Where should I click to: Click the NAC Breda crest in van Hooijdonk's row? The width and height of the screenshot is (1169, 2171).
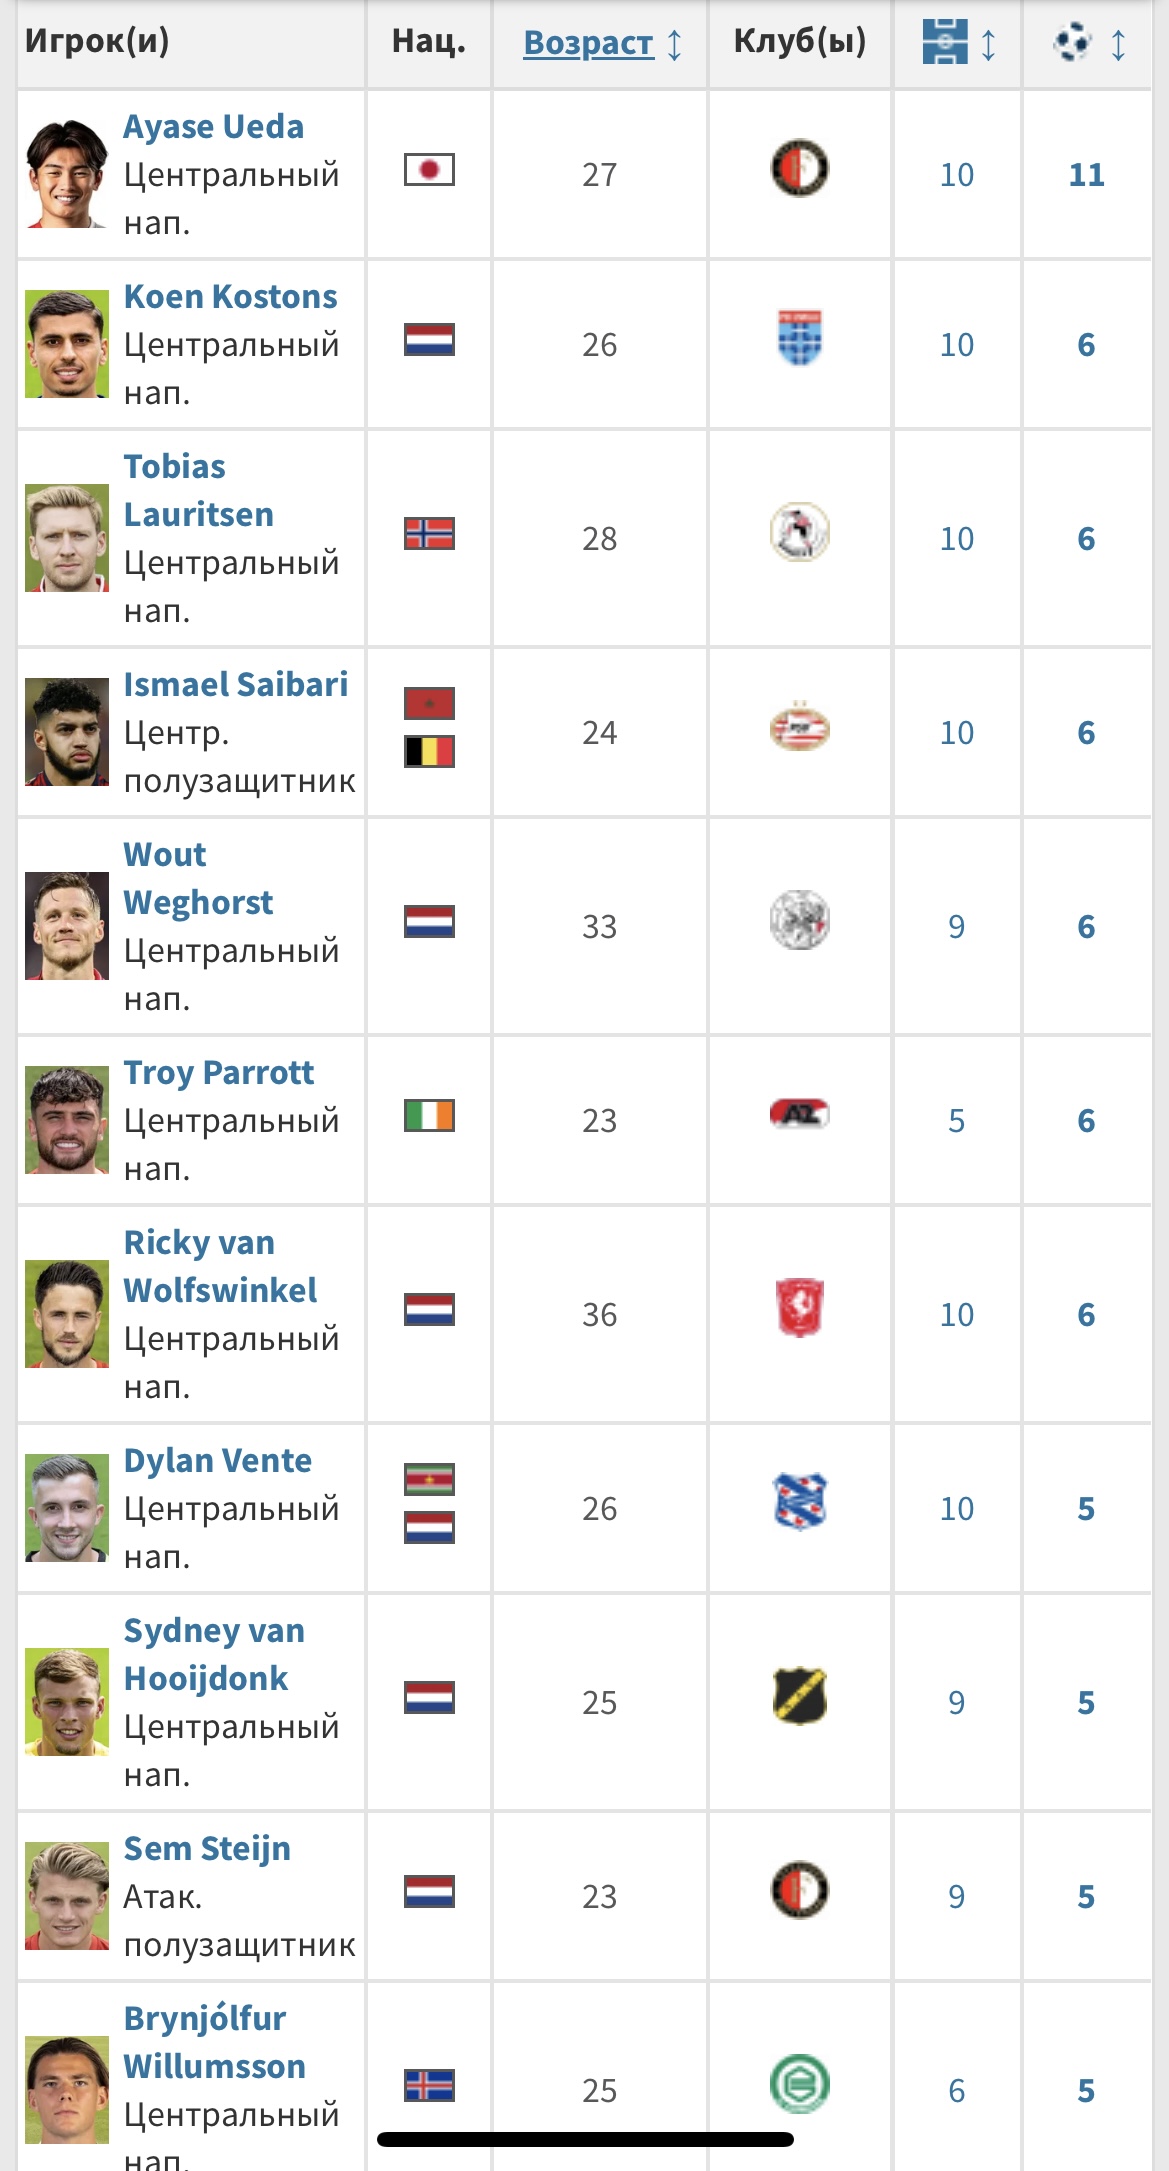pyautogui.click(x=799, y=1696)
